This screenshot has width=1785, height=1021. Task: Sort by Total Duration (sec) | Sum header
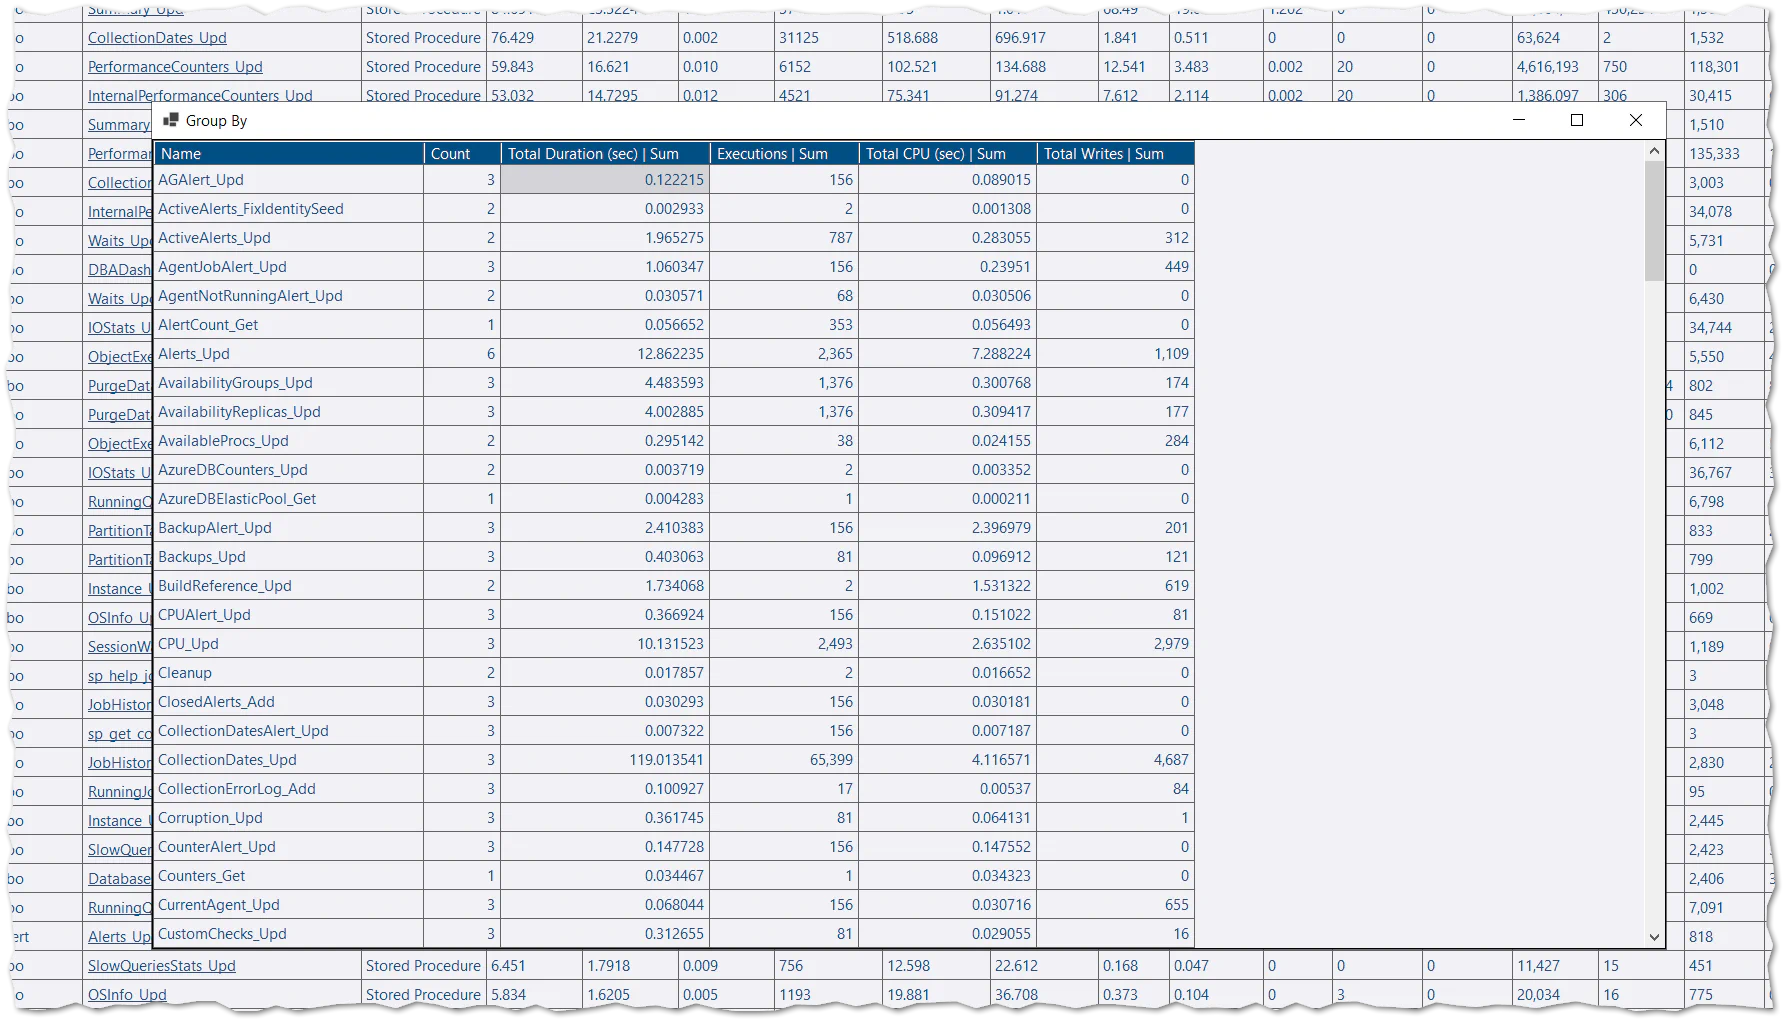(x=605, y=154)
